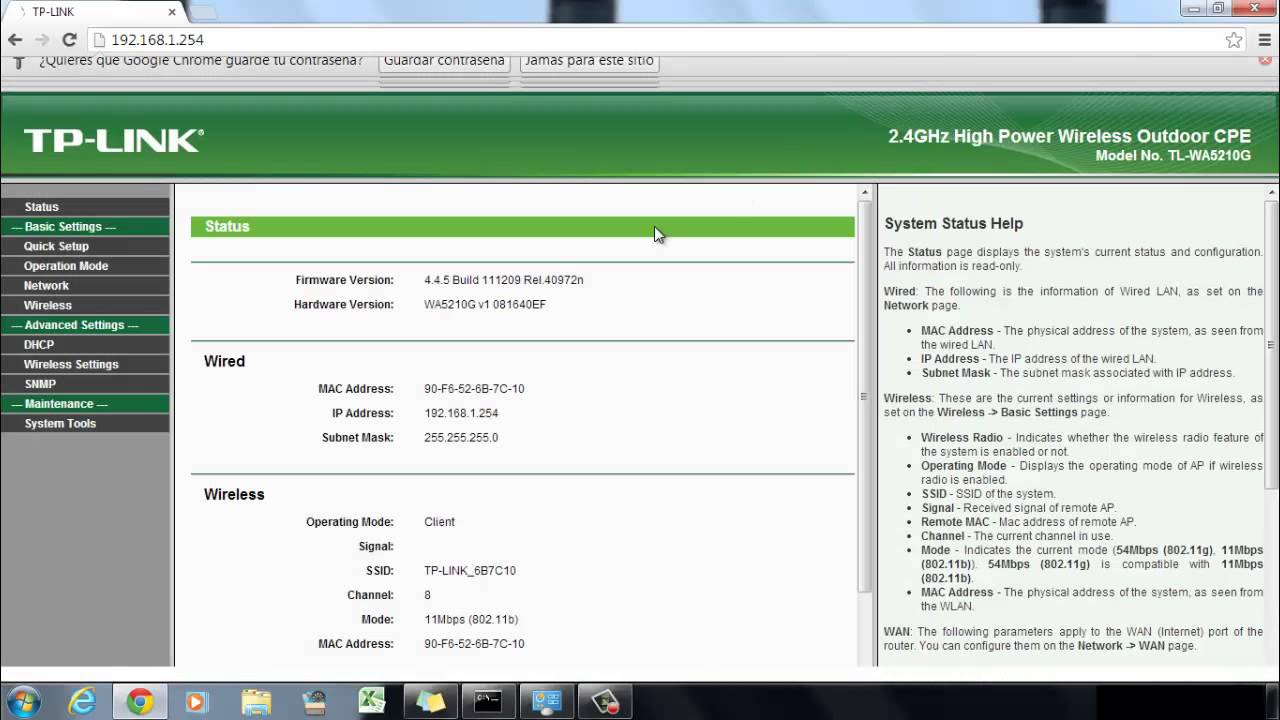Go back using the browser Back arrow
The width and height of the screenshot is (1280, 720).
pyautogui.click(x=15, y=40)
